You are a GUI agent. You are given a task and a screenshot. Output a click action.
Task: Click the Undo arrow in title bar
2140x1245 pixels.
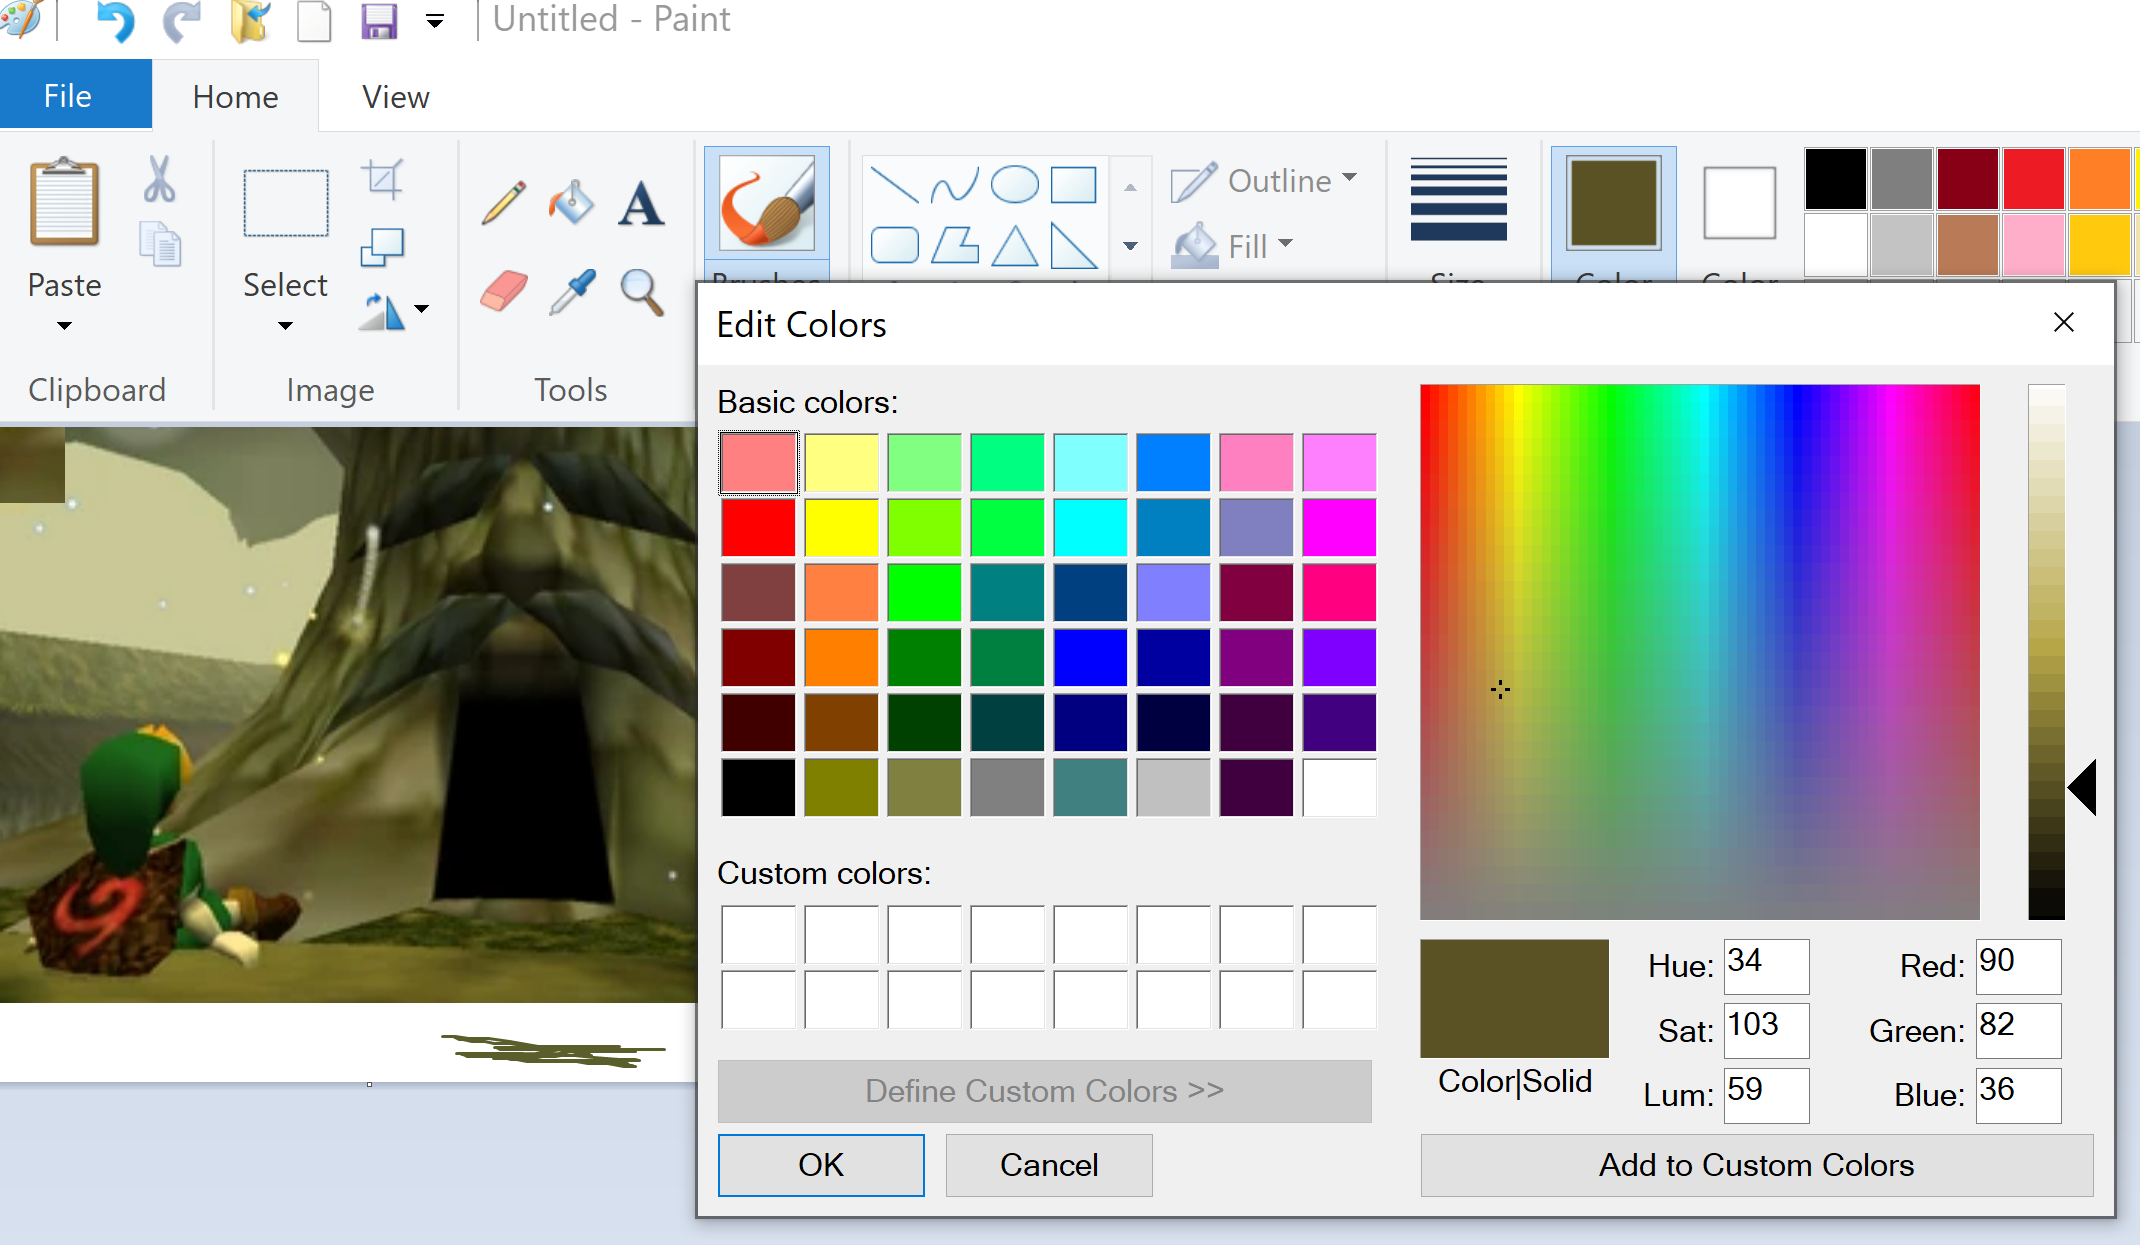pos(116,21)
